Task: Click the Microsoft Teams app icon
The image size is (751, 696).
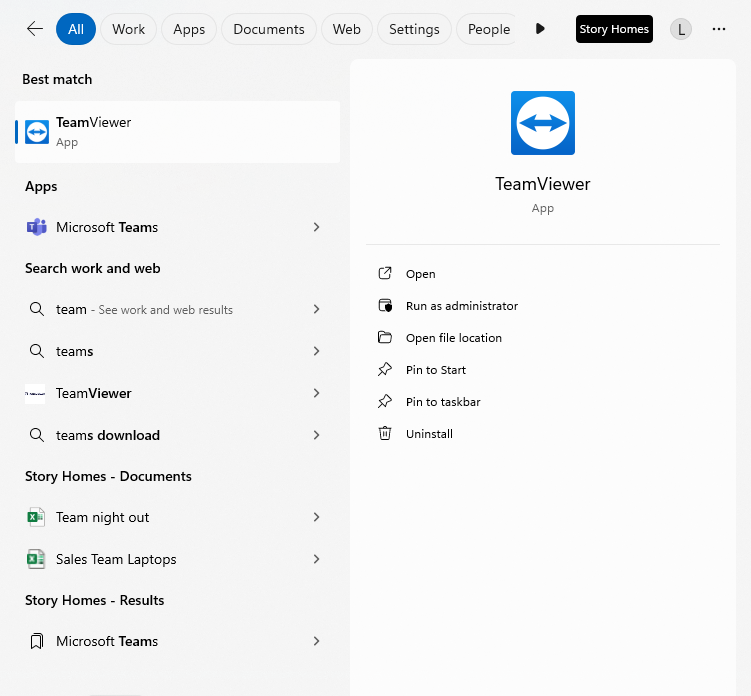Action: point(36,227)
